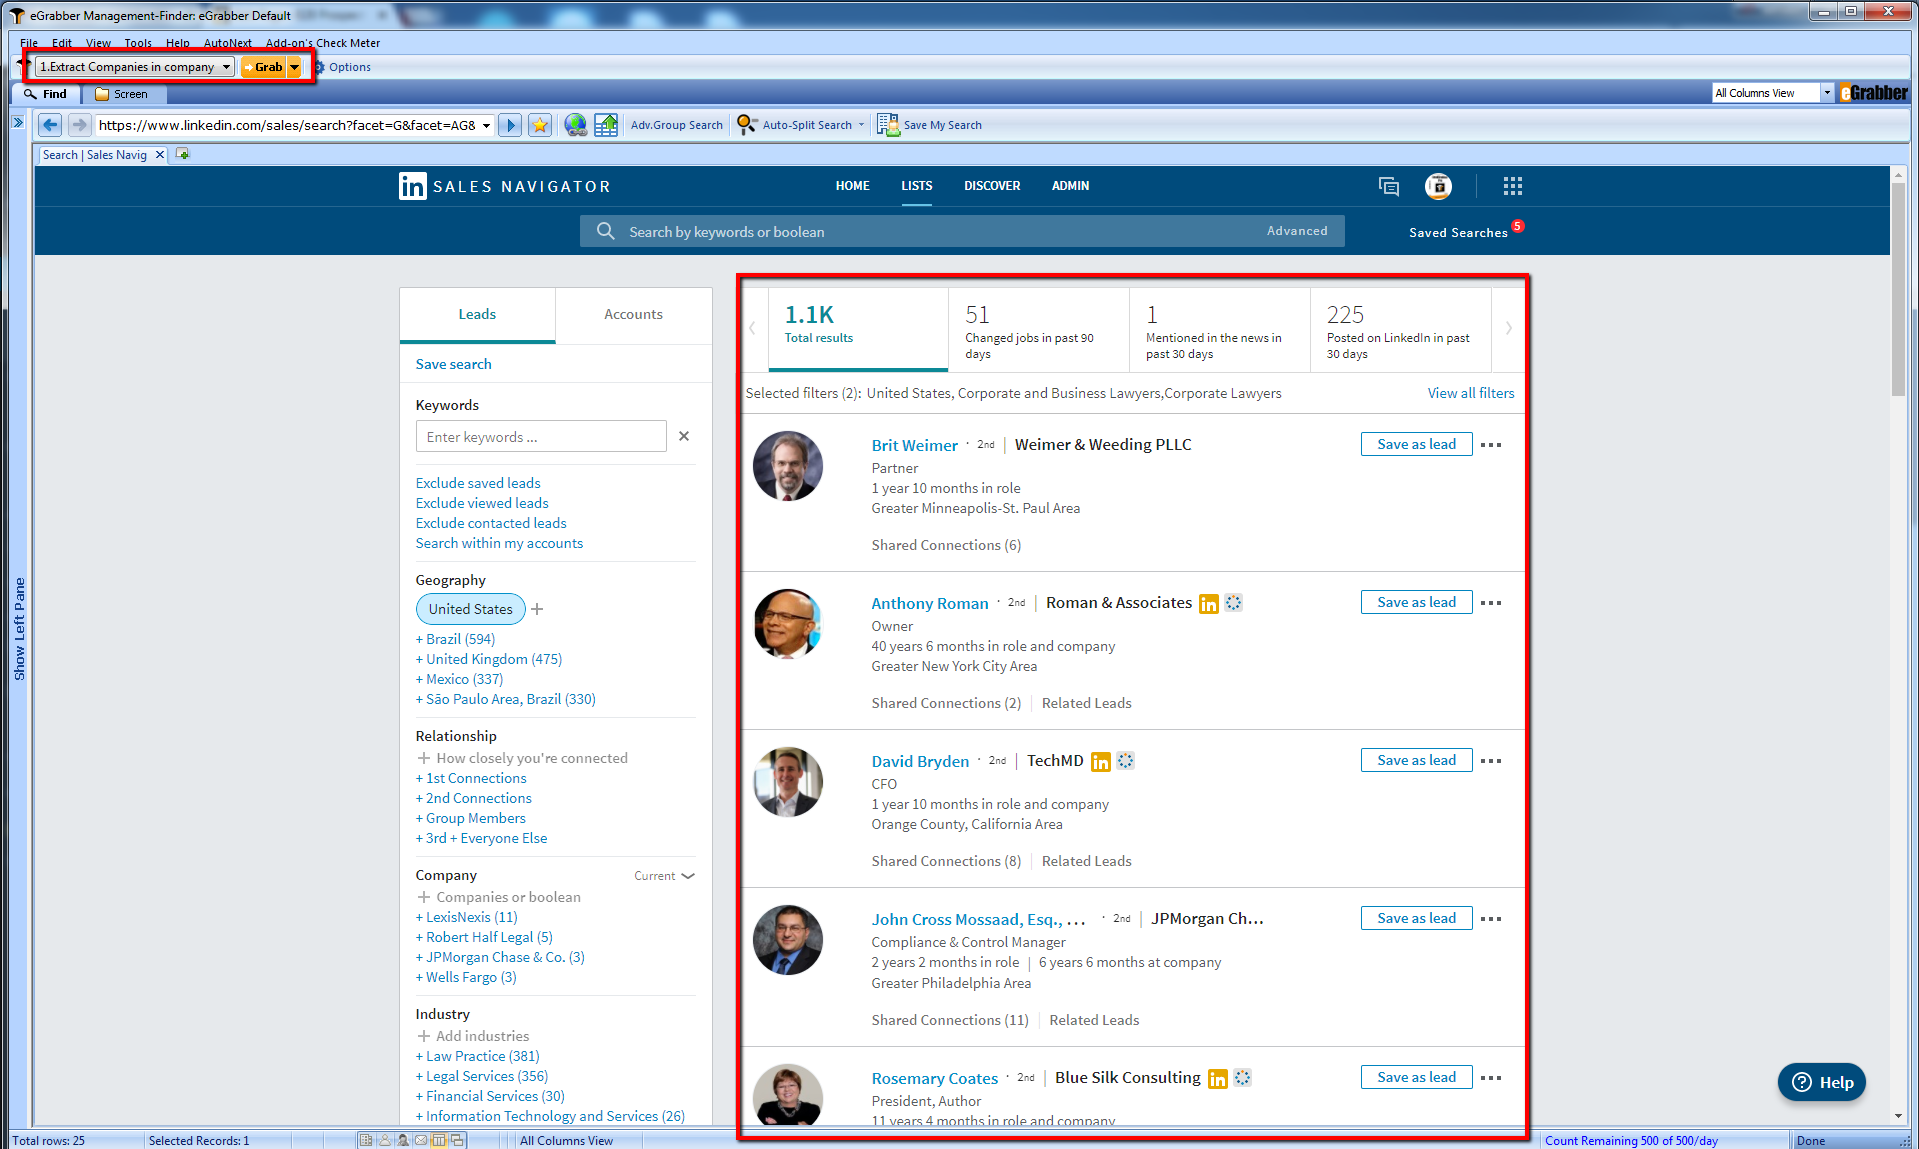
Task: Expand the Company Current dropdown
Action: click(x=665, y=876)
